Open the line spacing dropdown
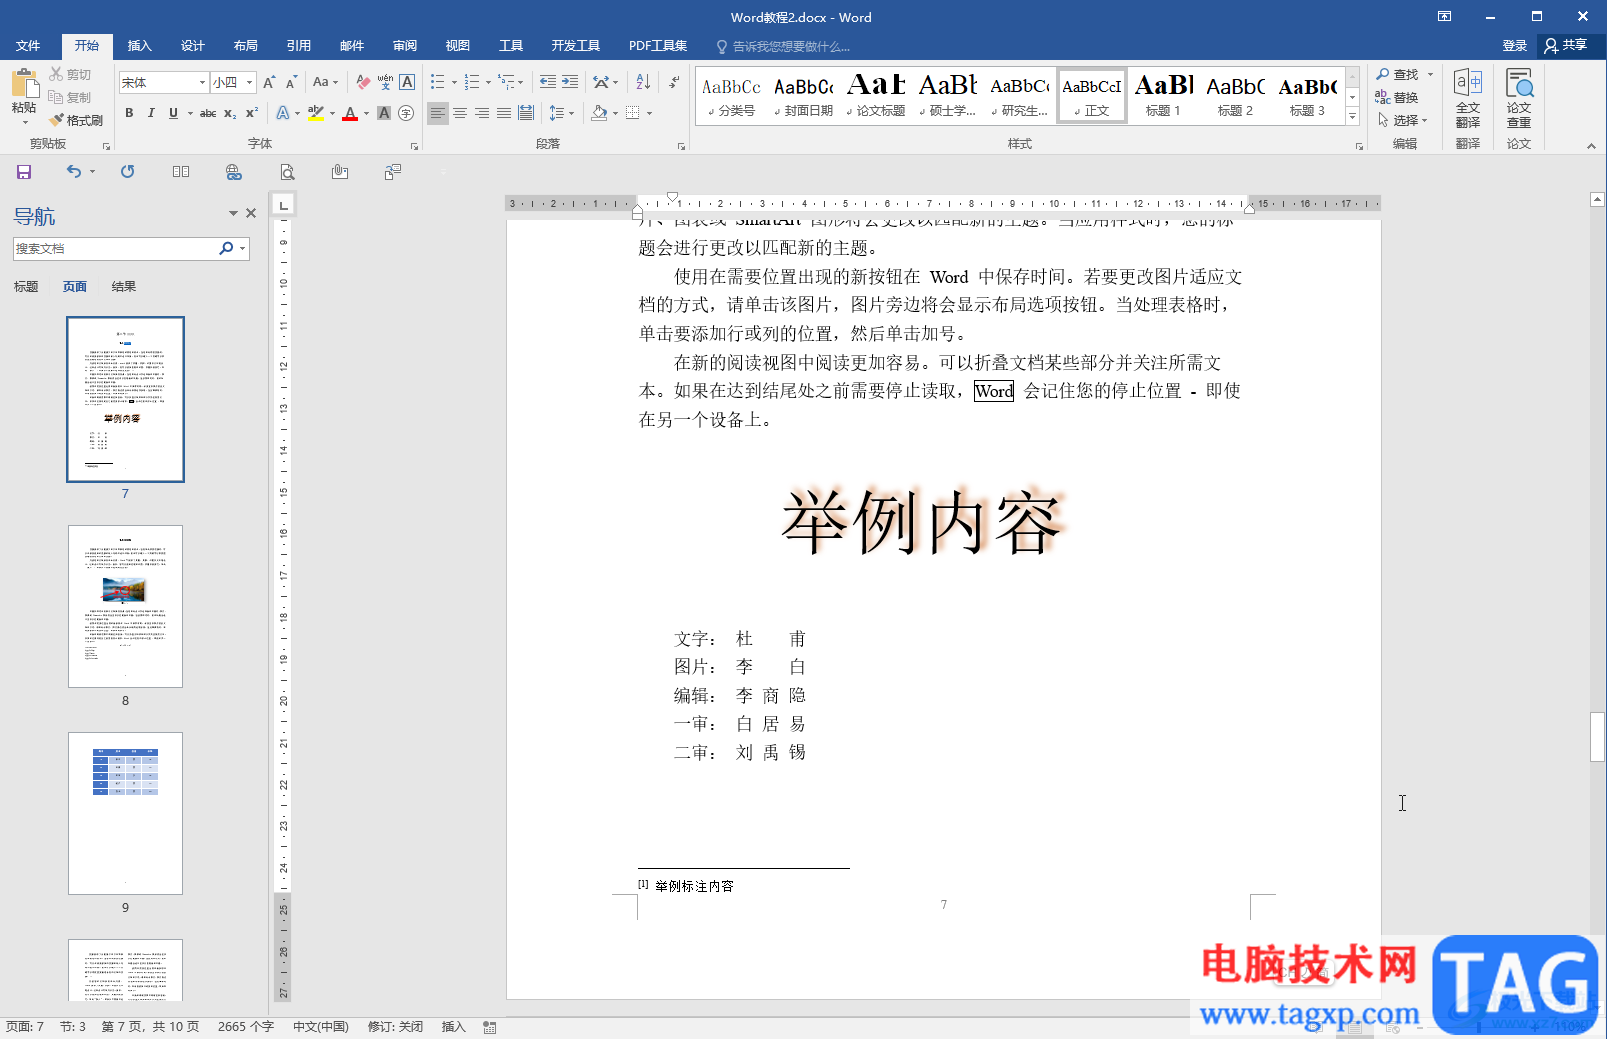This screenshot has height=1039, width=1607. [x=562, y=113]
